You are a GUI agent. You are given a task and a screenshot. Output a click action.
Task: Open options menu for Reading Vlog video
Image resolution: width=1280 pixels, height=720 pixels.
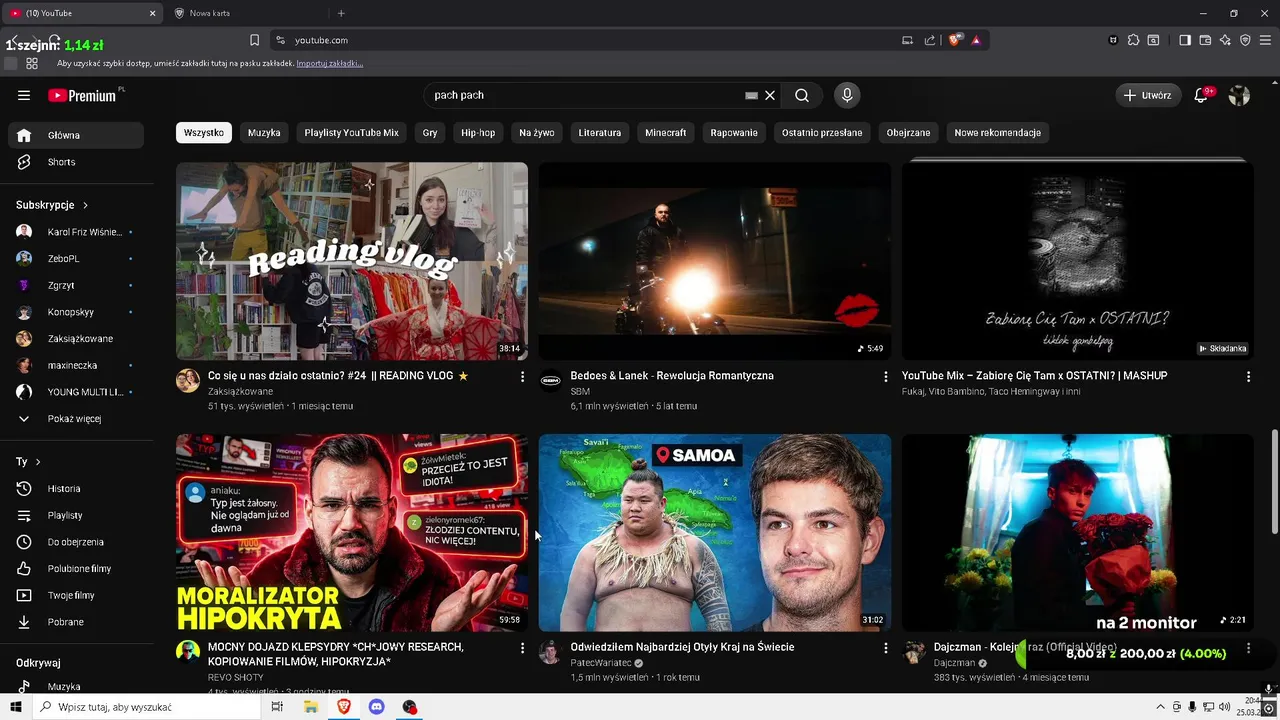pyautogui.click(x=522, y=377)
